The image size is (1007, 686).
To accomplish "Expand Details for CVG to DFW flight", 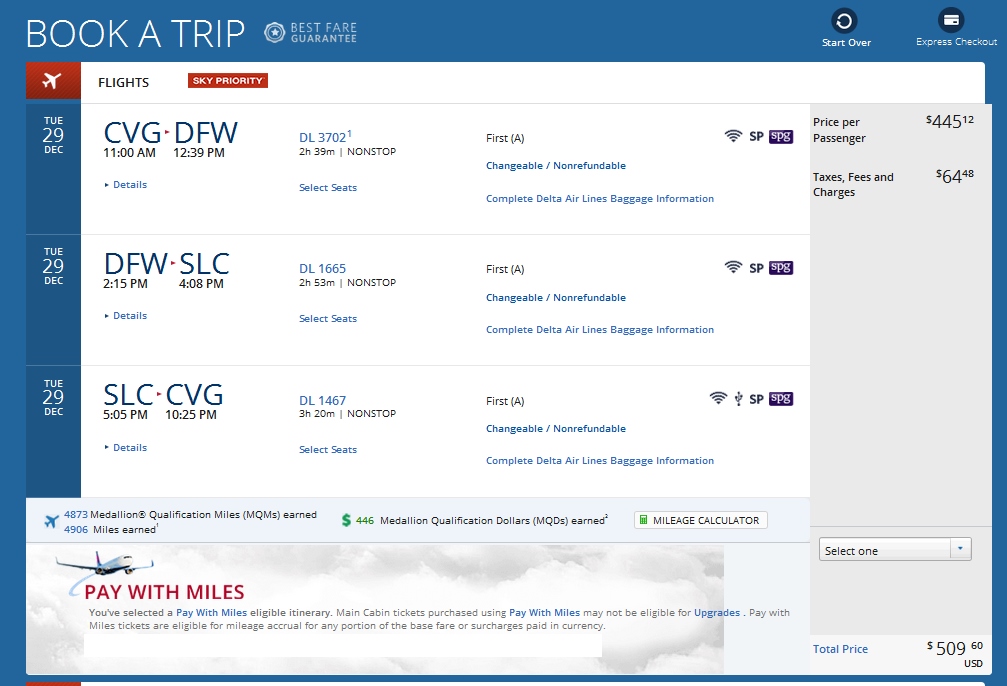I will coord(126,184).
